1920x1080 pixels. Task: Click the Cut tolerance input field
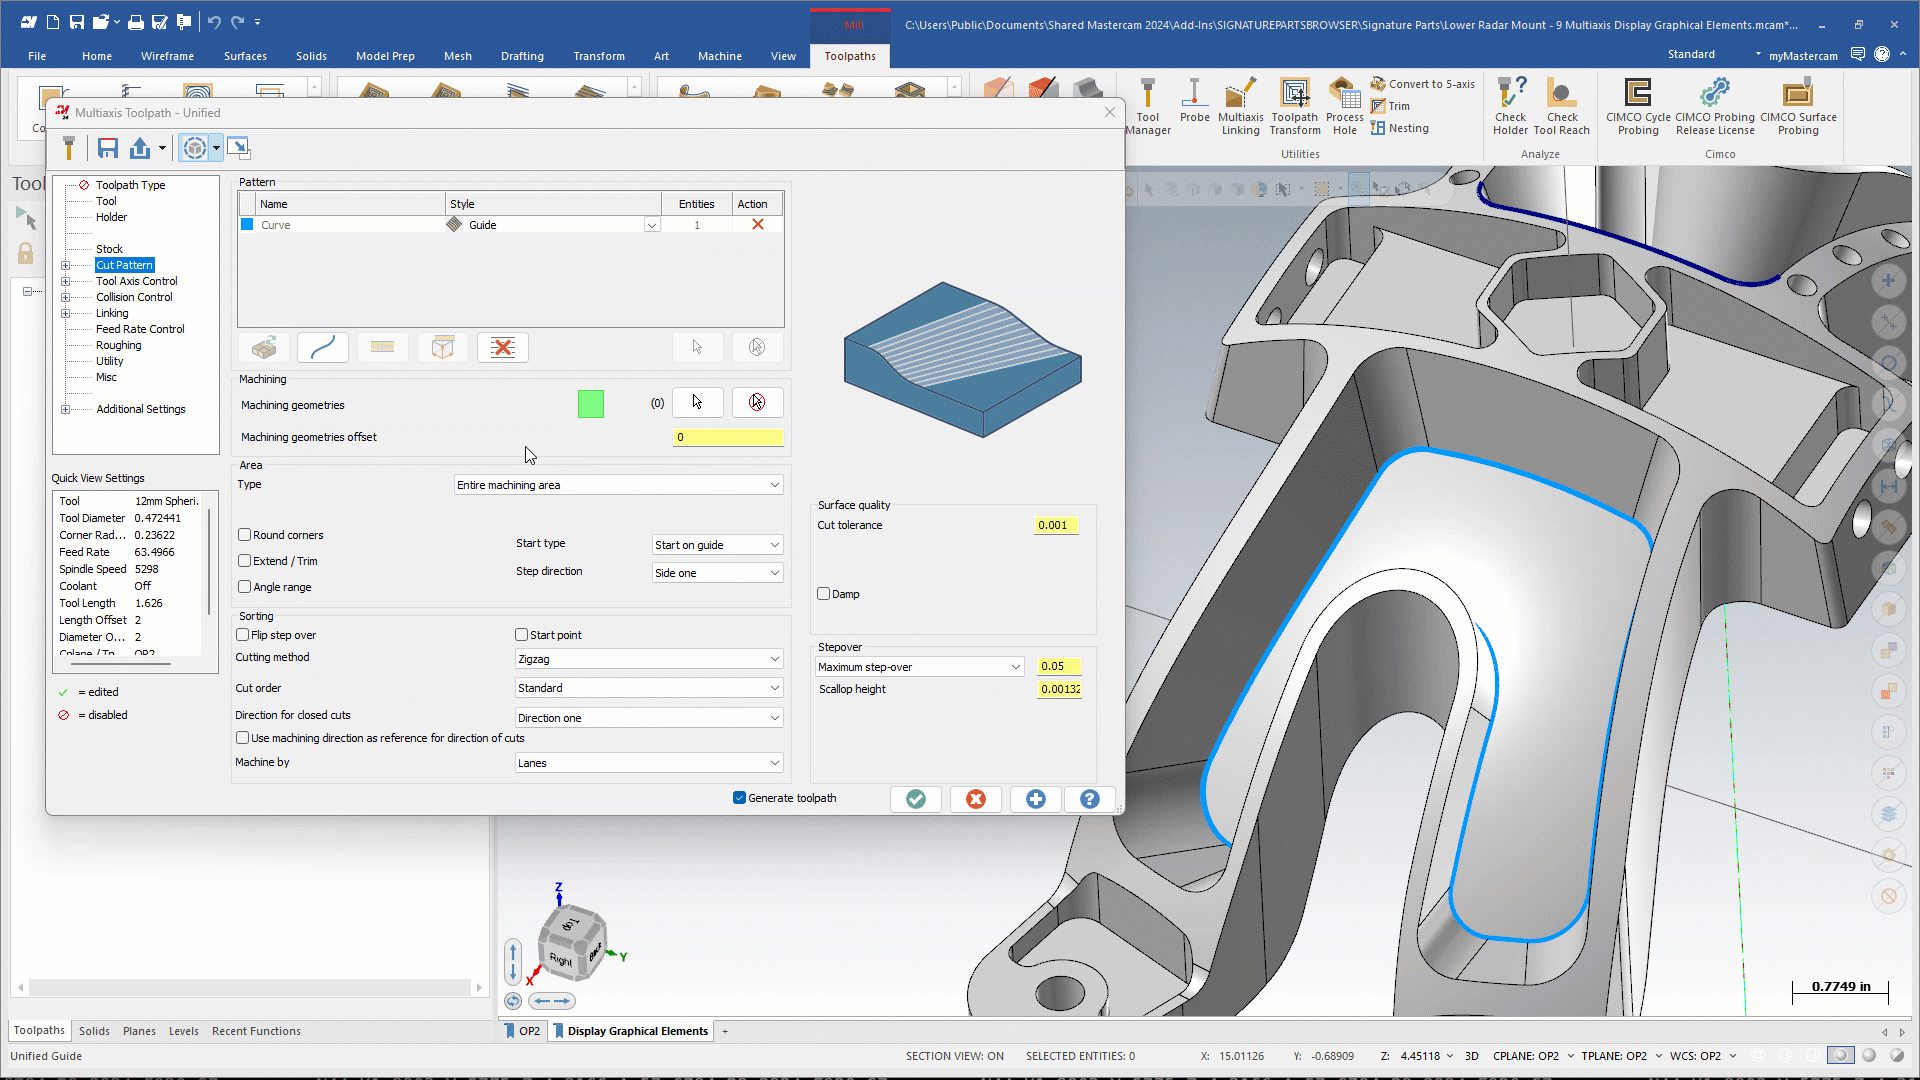[1056, 525]
